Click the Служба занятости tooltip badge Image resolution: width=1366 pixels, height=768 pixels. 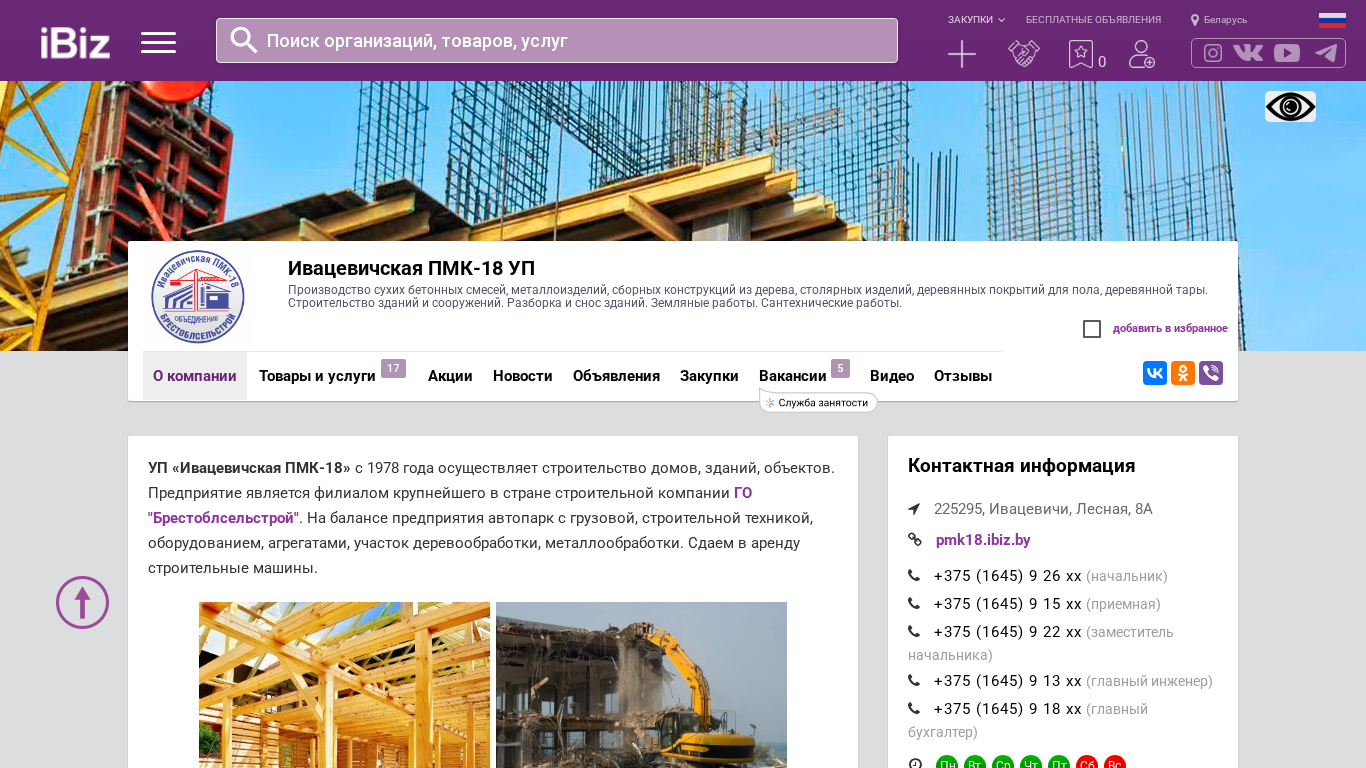(819, 402)
